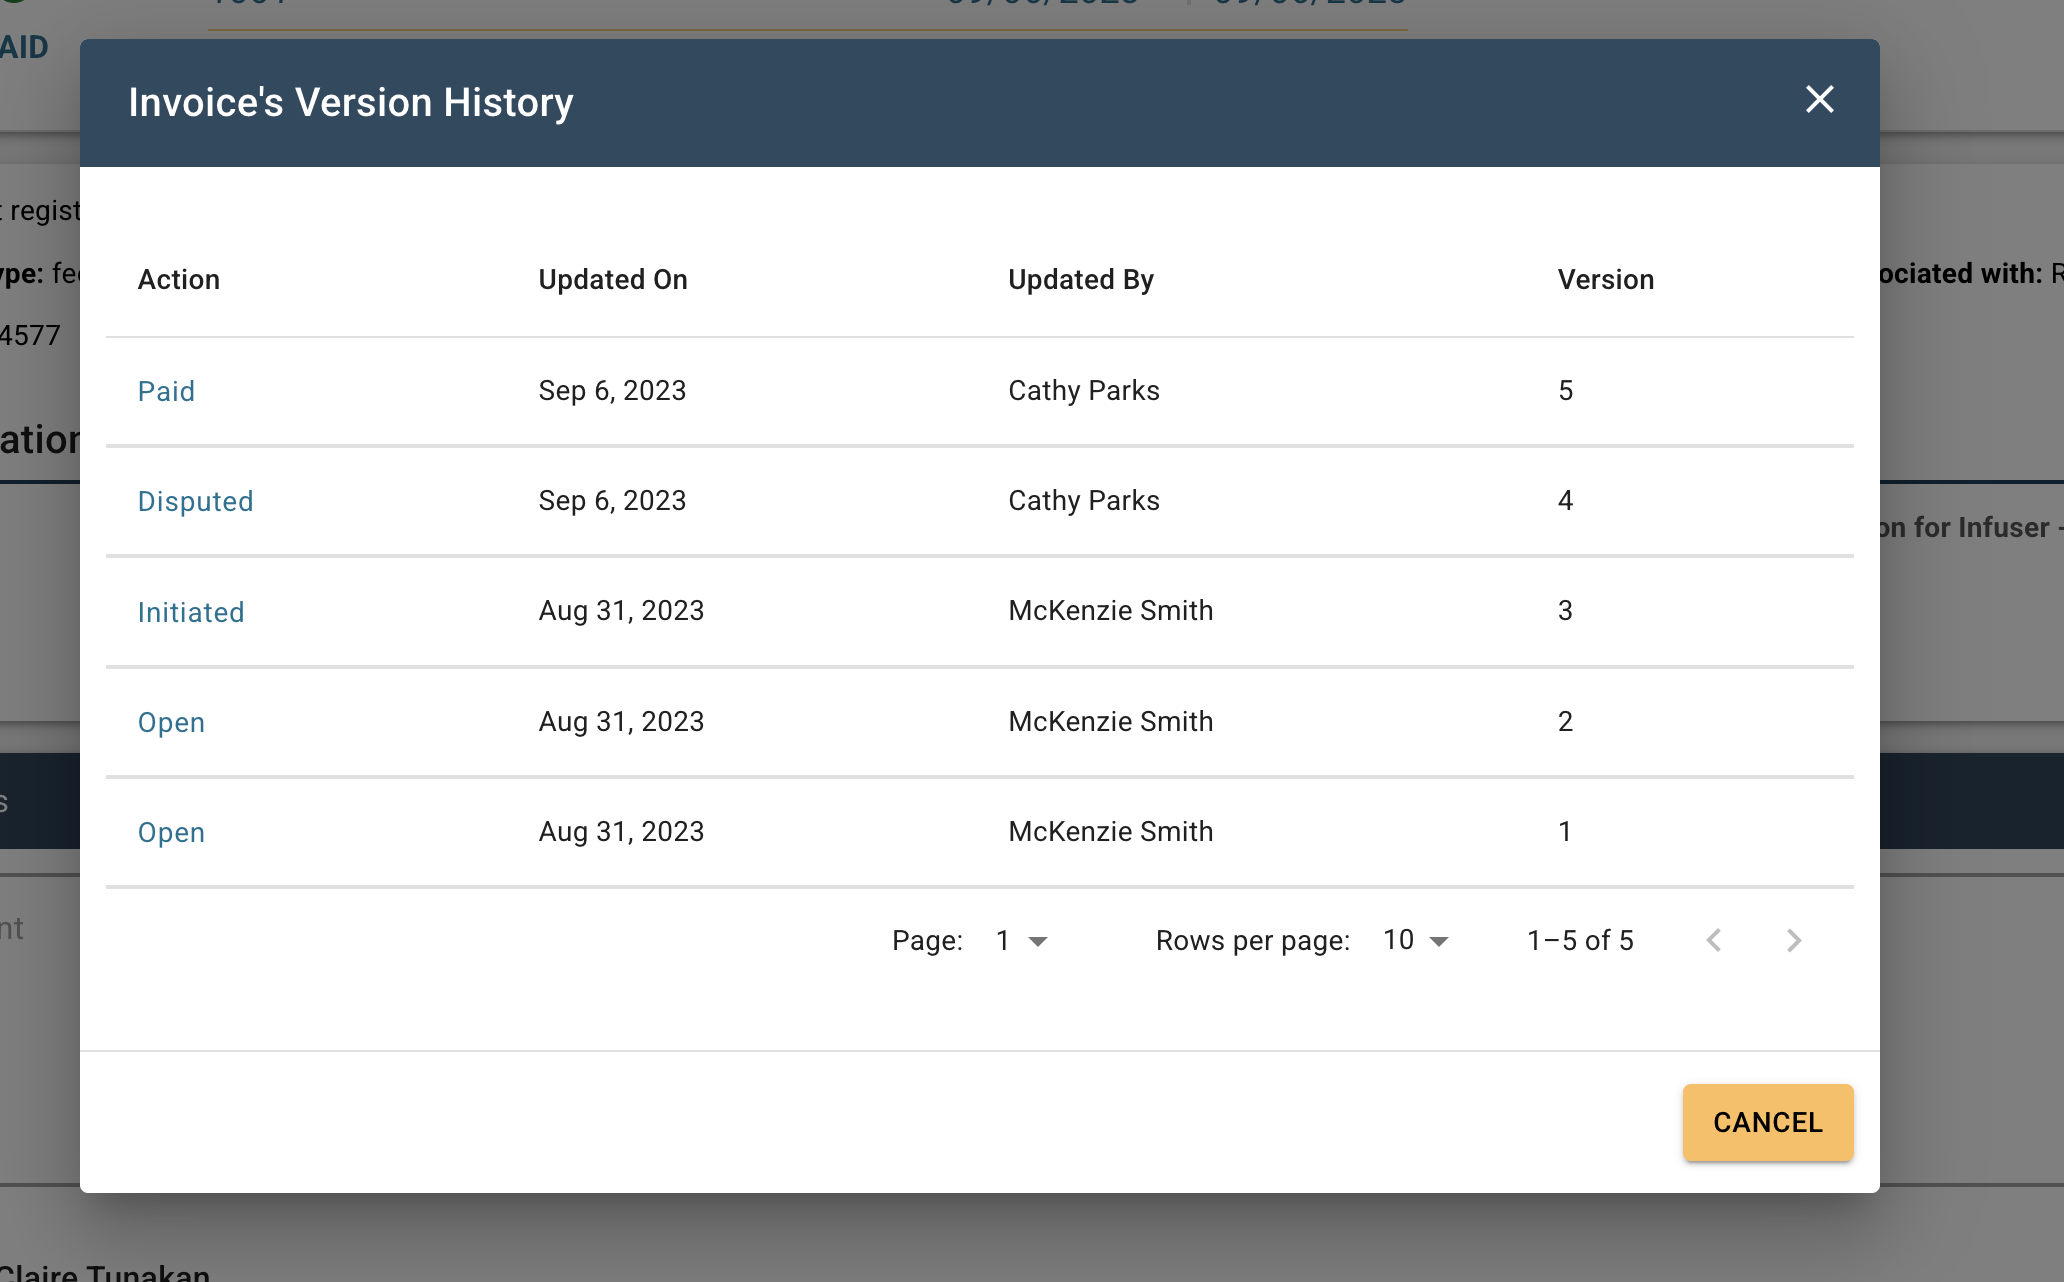2064x1282 pixels.
Task: Click the Version column header
Action: pos(1605,280)
